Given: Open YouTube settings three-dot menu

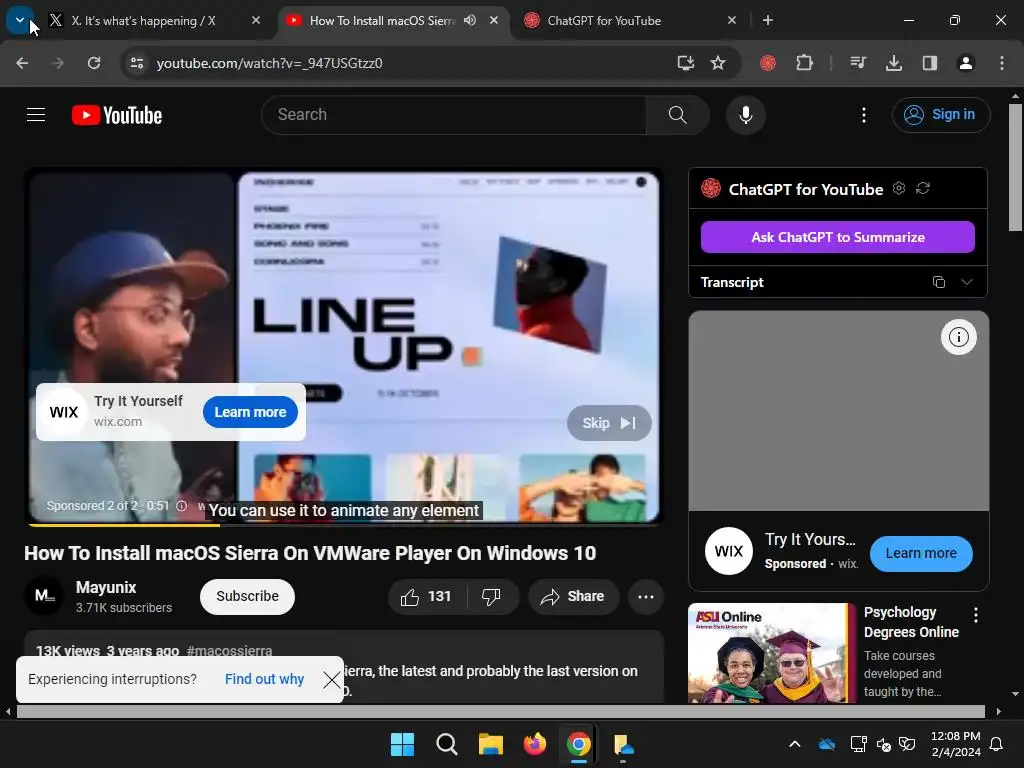Looking at the screenshot, I should [x=863, y=115].
